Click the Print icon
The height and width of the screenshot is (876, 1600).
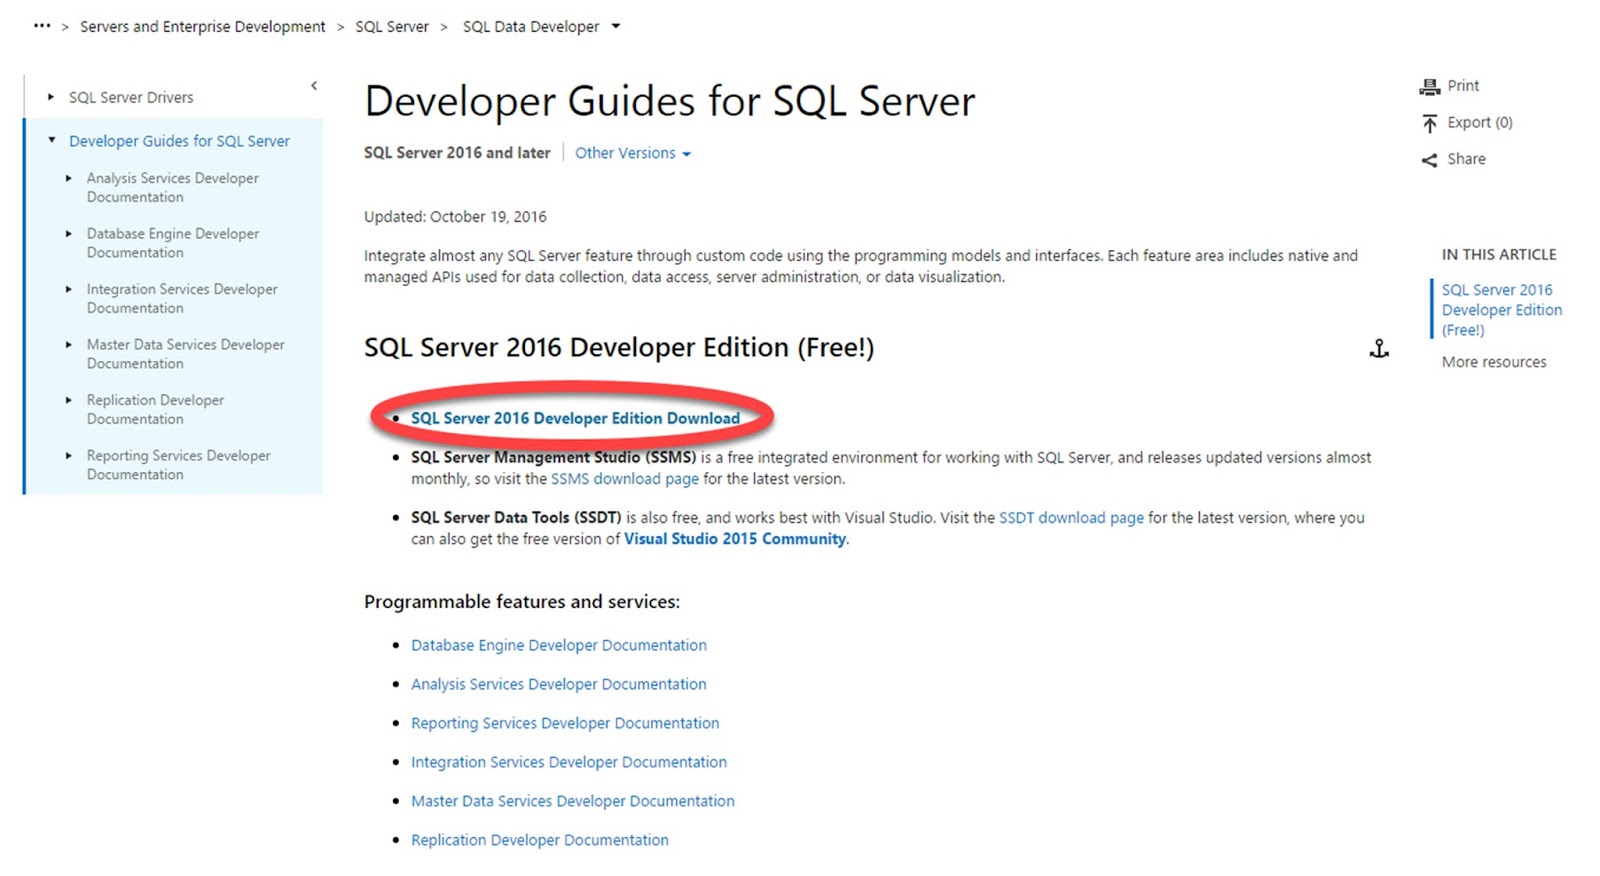[1429, 87]
